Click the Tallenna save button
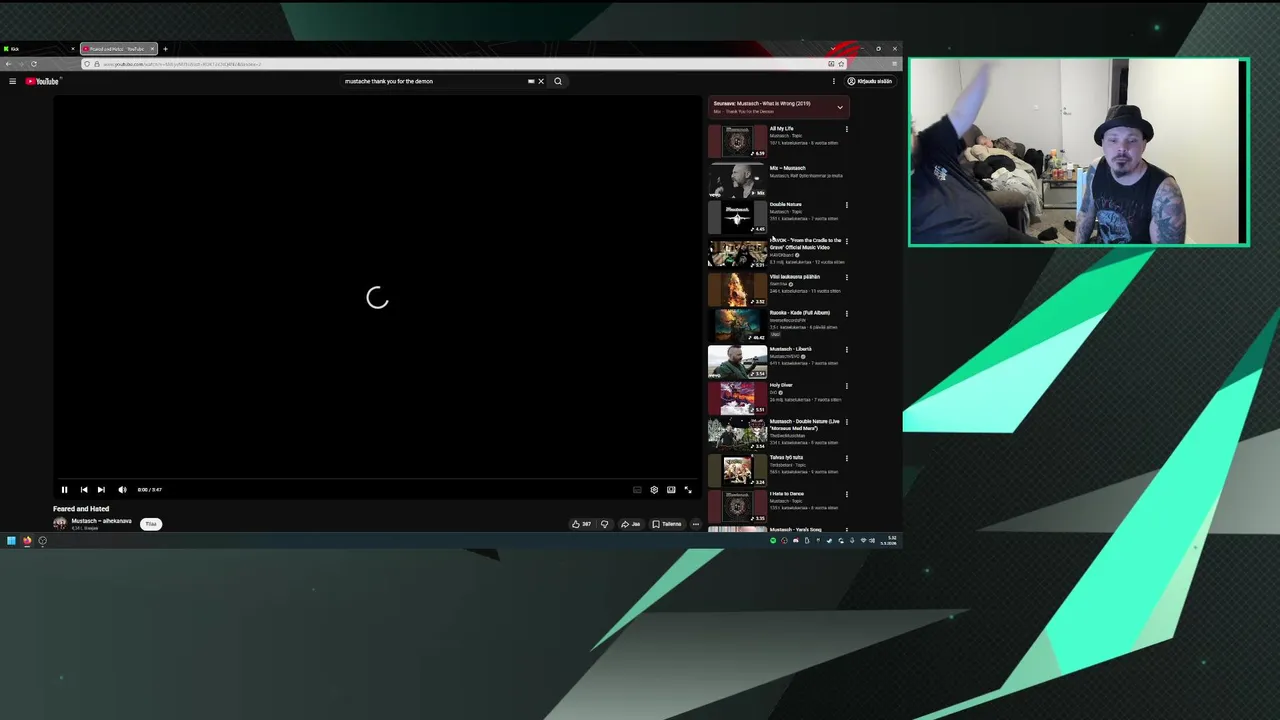This screenshot has height=720, width=1280. pyautogui.click(x=667, y=524)
